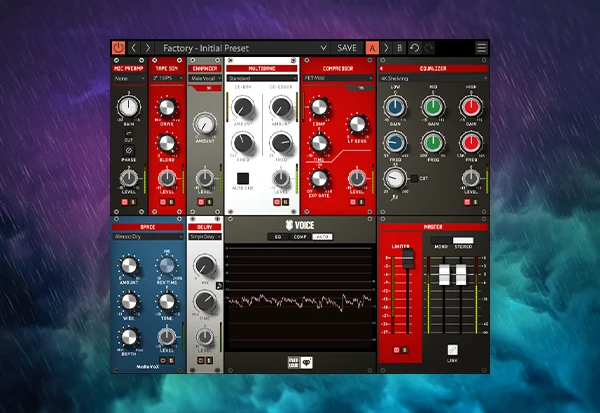This screenshot has width=600, height=413.
Task: Open Equalizer 4K Shelving dropdown
Action: pyautogui.click(x=433, y=78)
